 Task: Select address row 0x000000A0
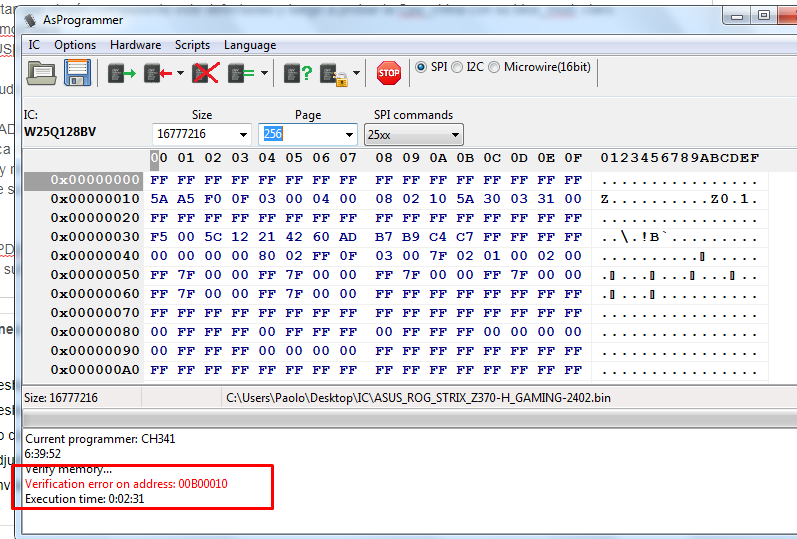[x=95, y=370]
